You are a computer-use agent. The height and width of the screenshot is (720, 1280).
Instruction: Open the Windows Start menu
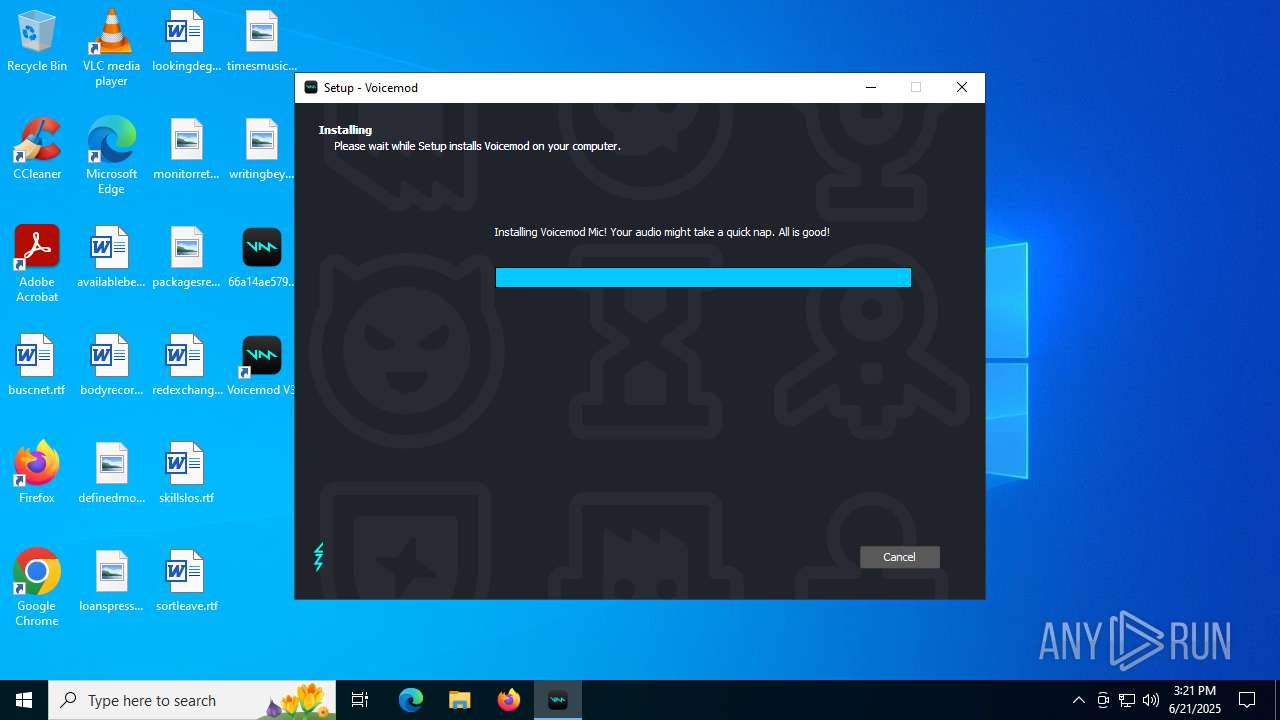[24, 700]
